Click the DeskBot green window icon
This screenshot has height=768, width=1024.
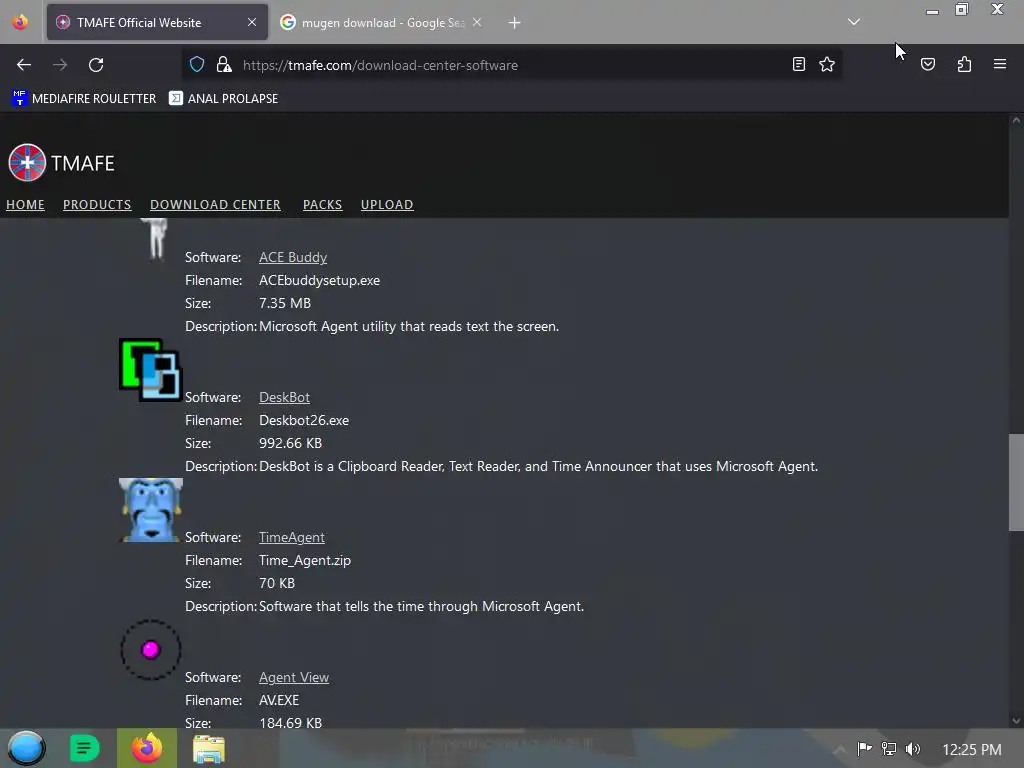pos(150,370)
